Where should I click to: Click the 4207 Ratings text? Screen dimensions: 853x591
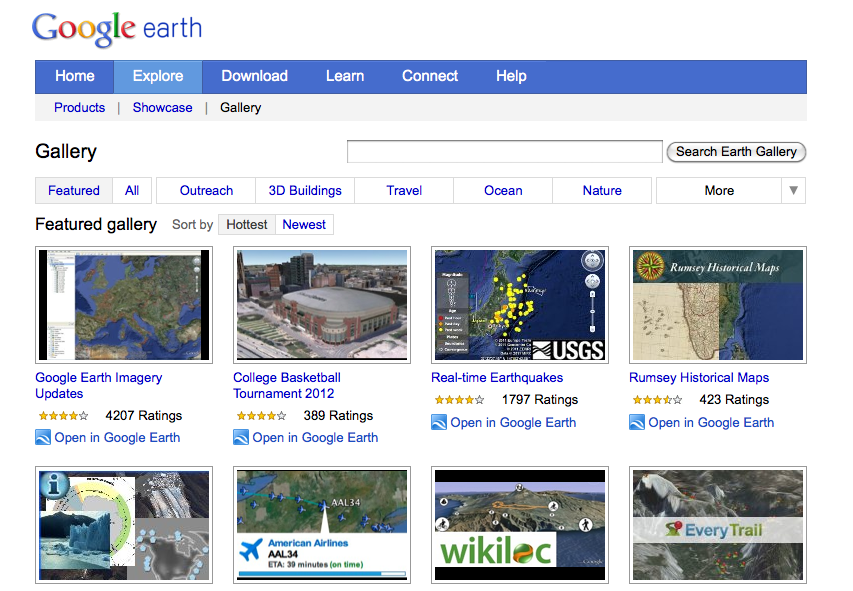click(144, 416)
